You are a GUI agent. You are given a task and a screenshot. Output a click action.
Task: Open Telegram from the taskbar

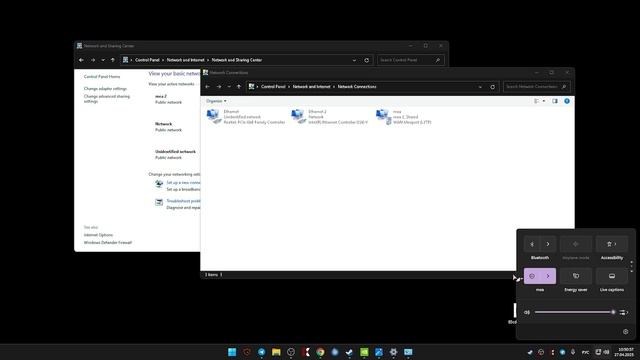(261, 352)
